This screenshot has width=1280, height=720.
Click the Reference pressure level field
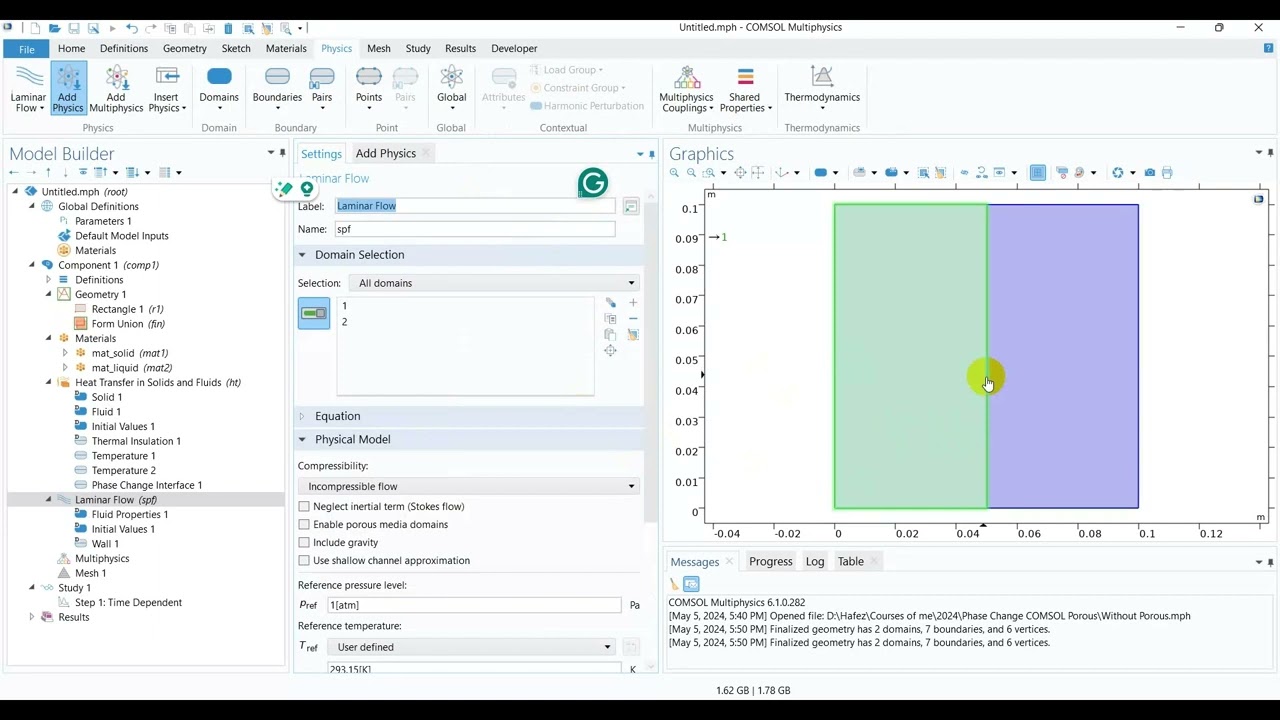tap(474, 605)
